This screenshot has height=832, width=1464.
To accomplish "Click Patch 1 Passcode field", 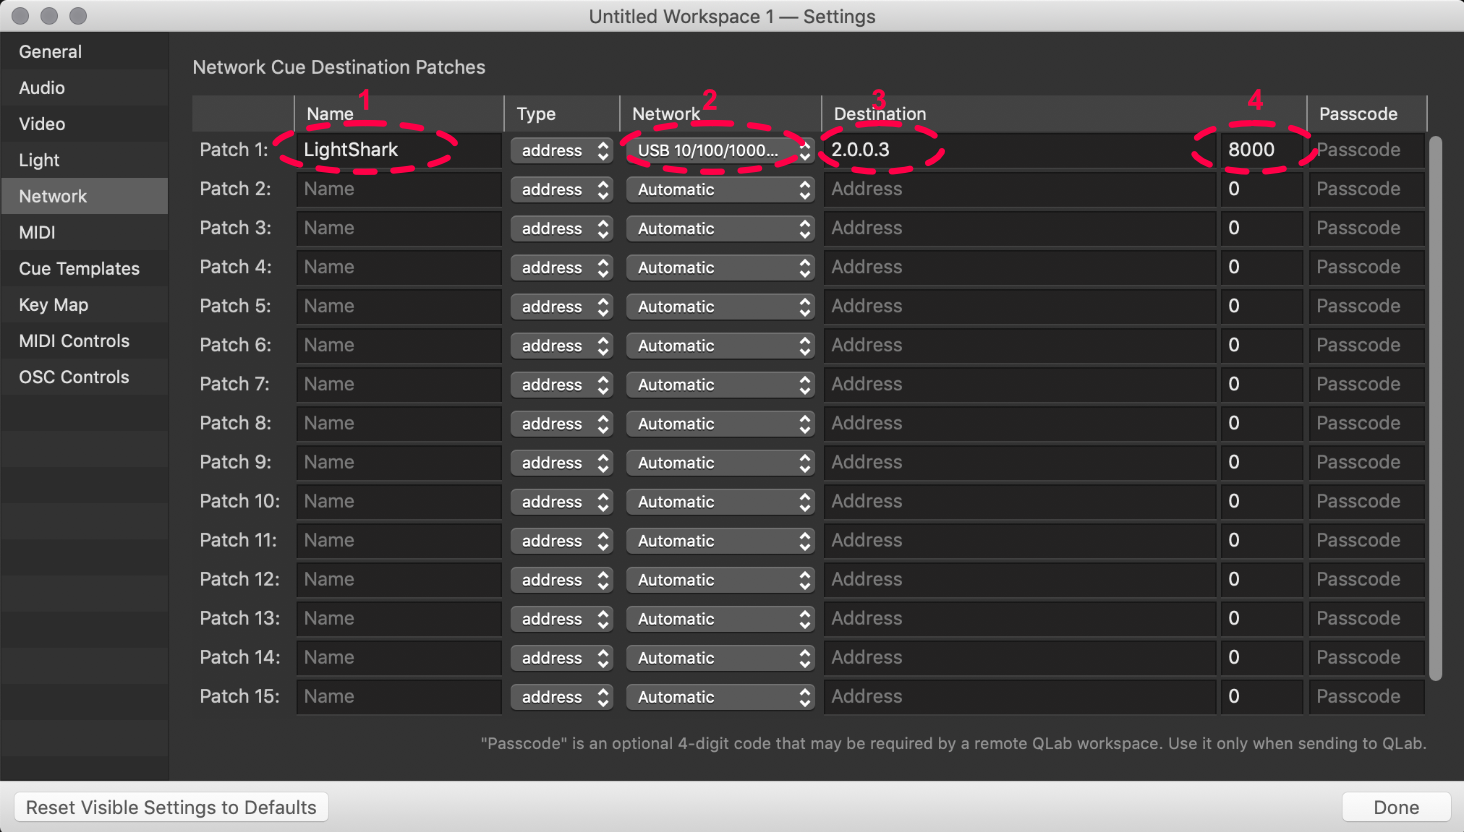I will [x=1366, y=150].
